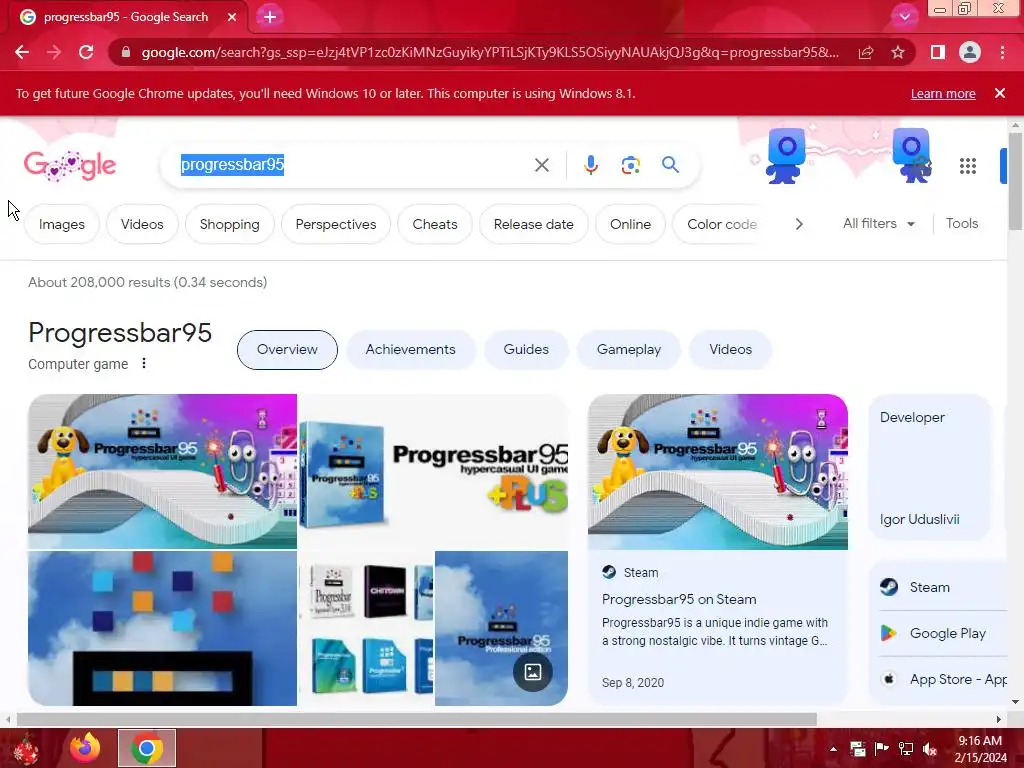The height and width of the screenshot is (768, 1024).
Task: Bookmark this page with the star icon
Action: (x=898, y=52)
